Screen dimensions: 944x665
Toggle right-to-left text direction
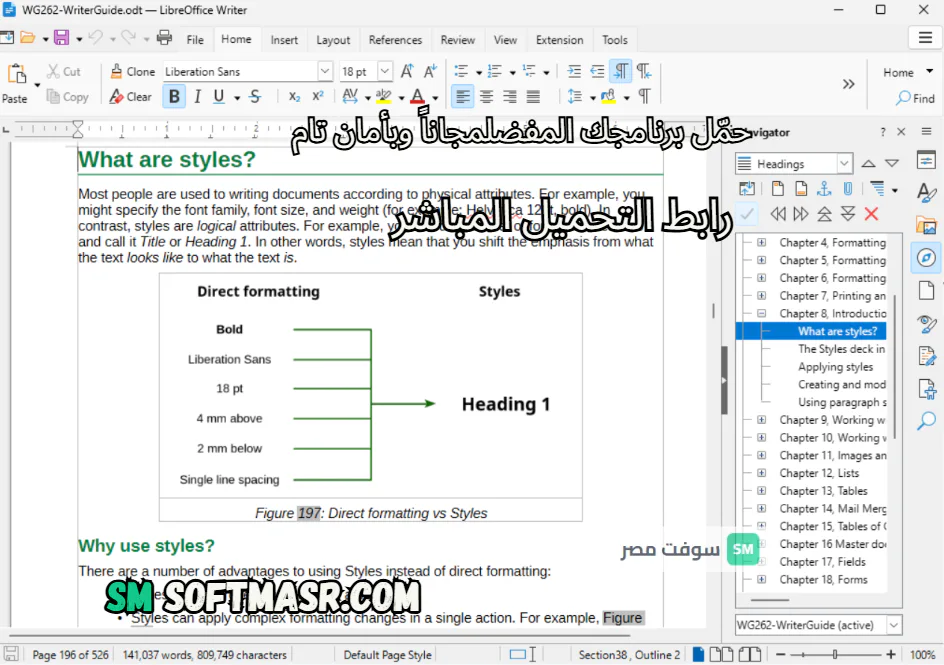point(644,71)
